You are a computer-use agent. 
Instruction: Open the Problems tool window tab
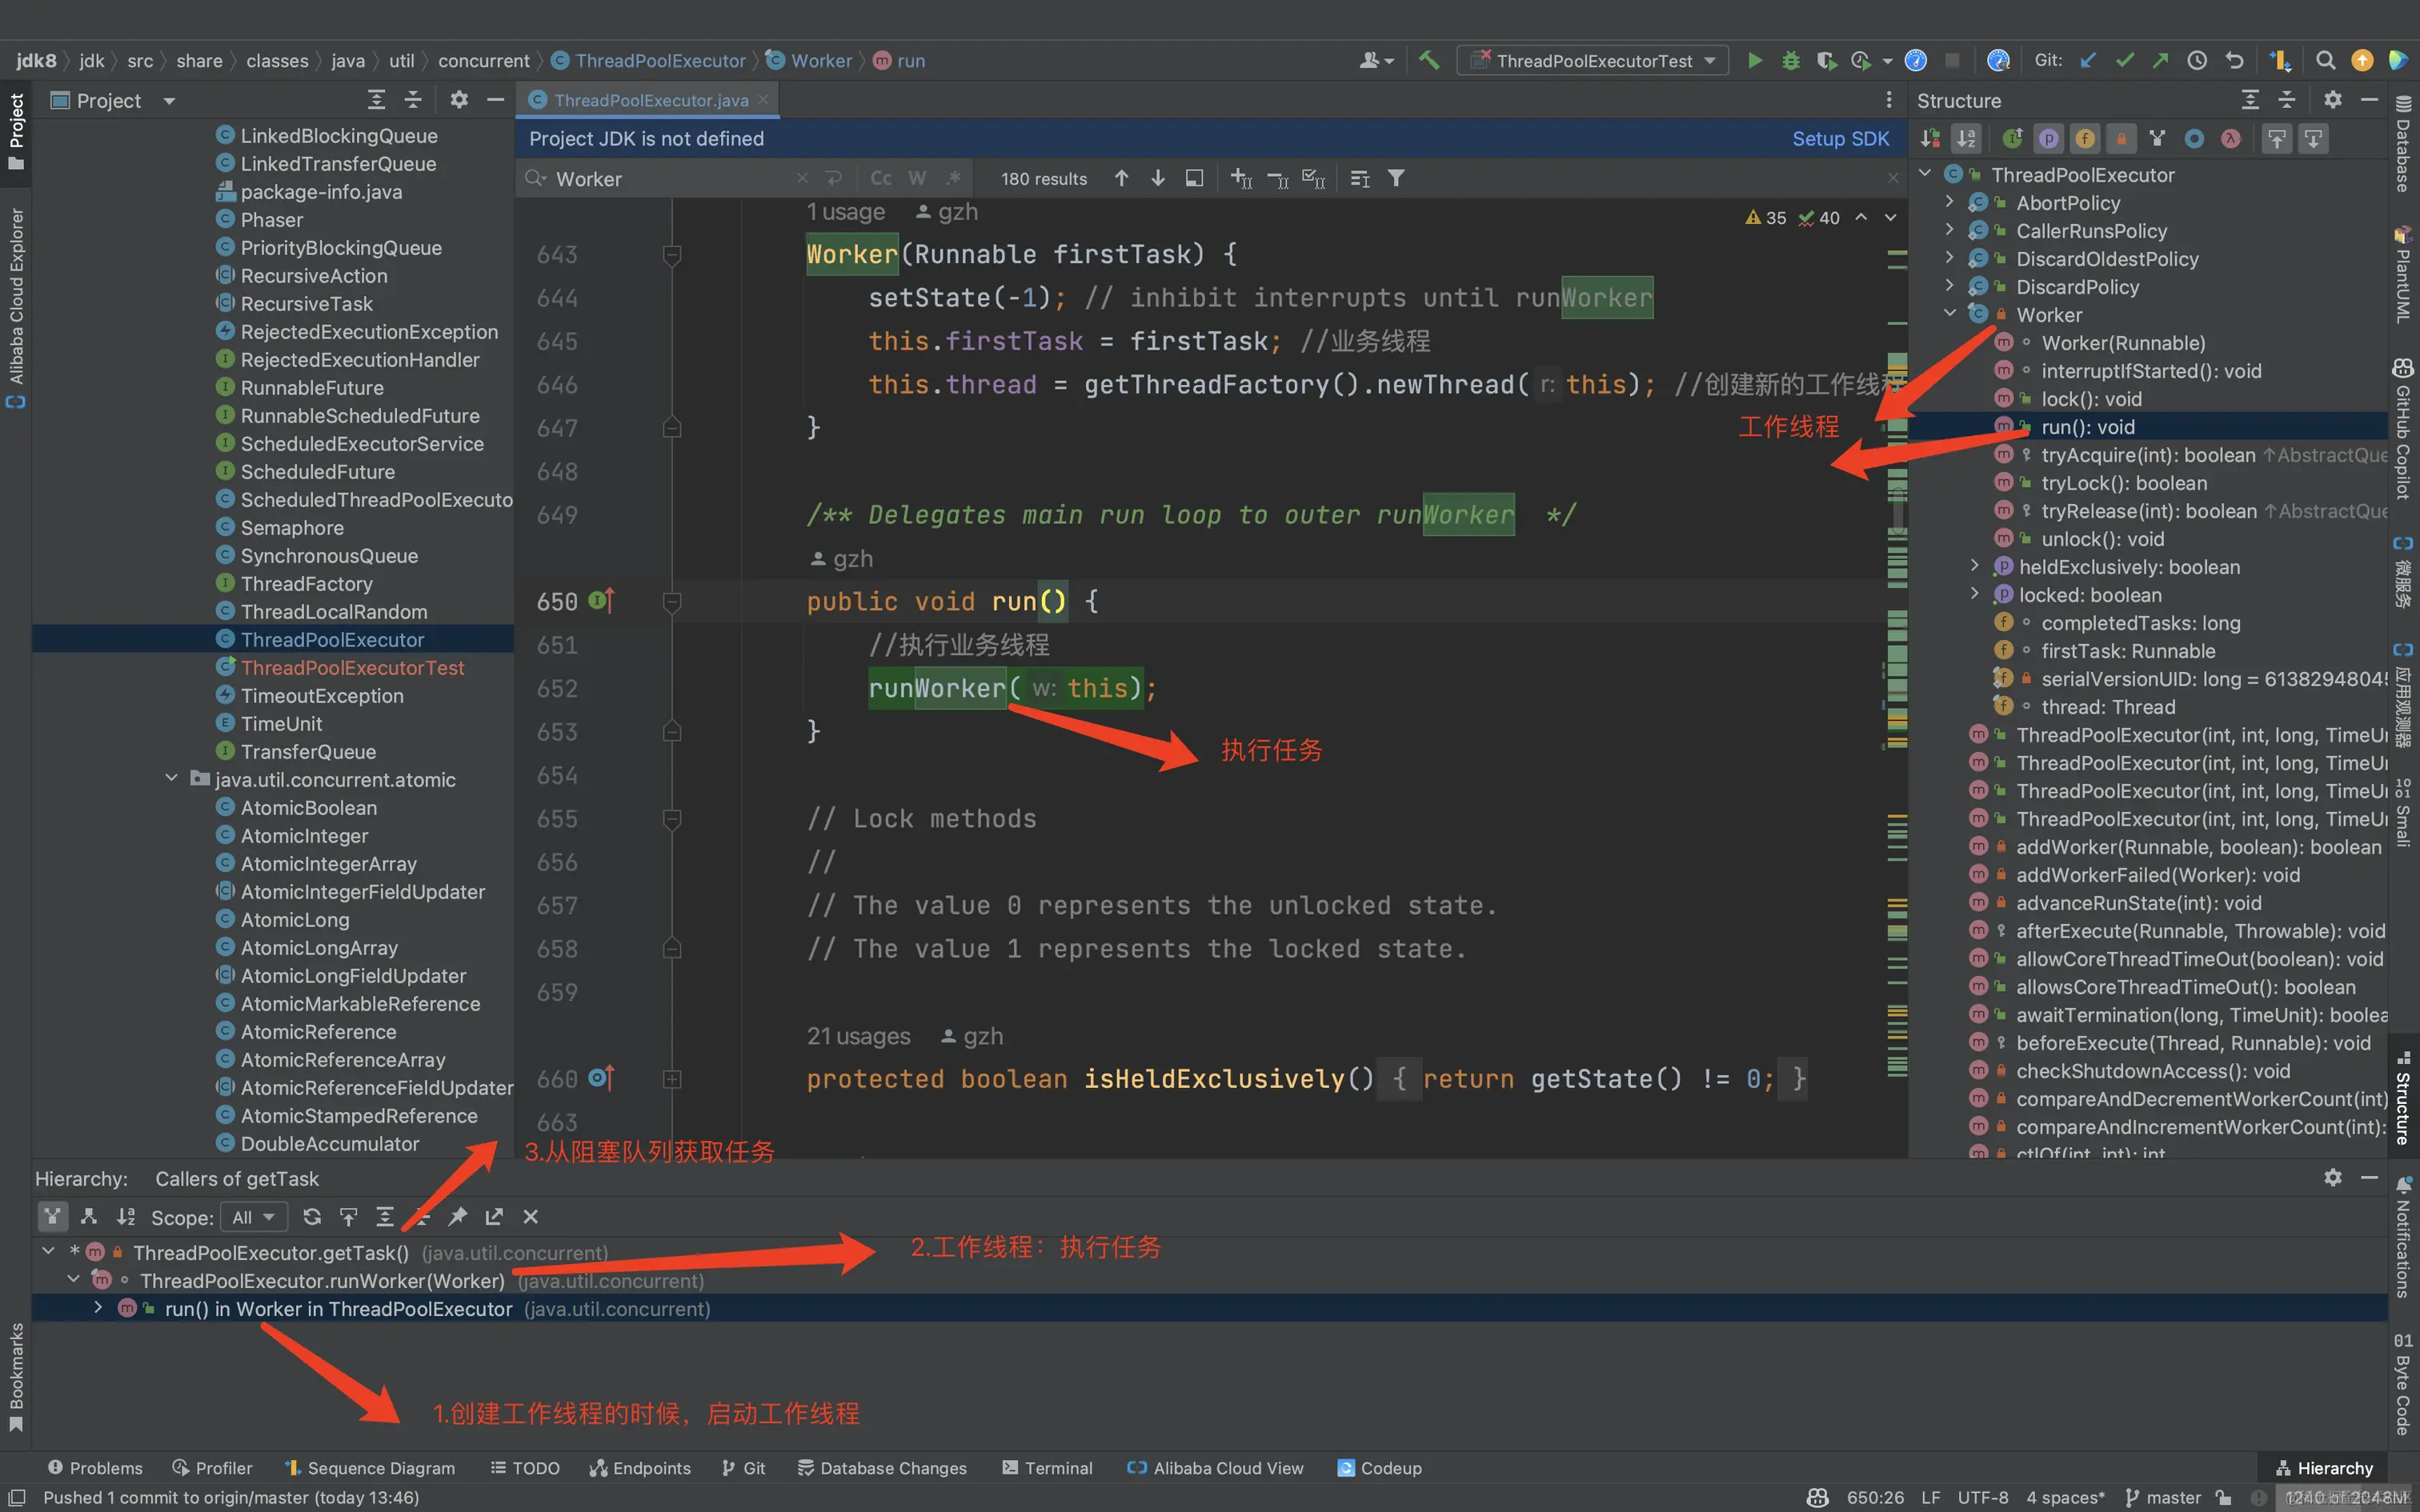pyautogui.click(x=96, y=1467)
